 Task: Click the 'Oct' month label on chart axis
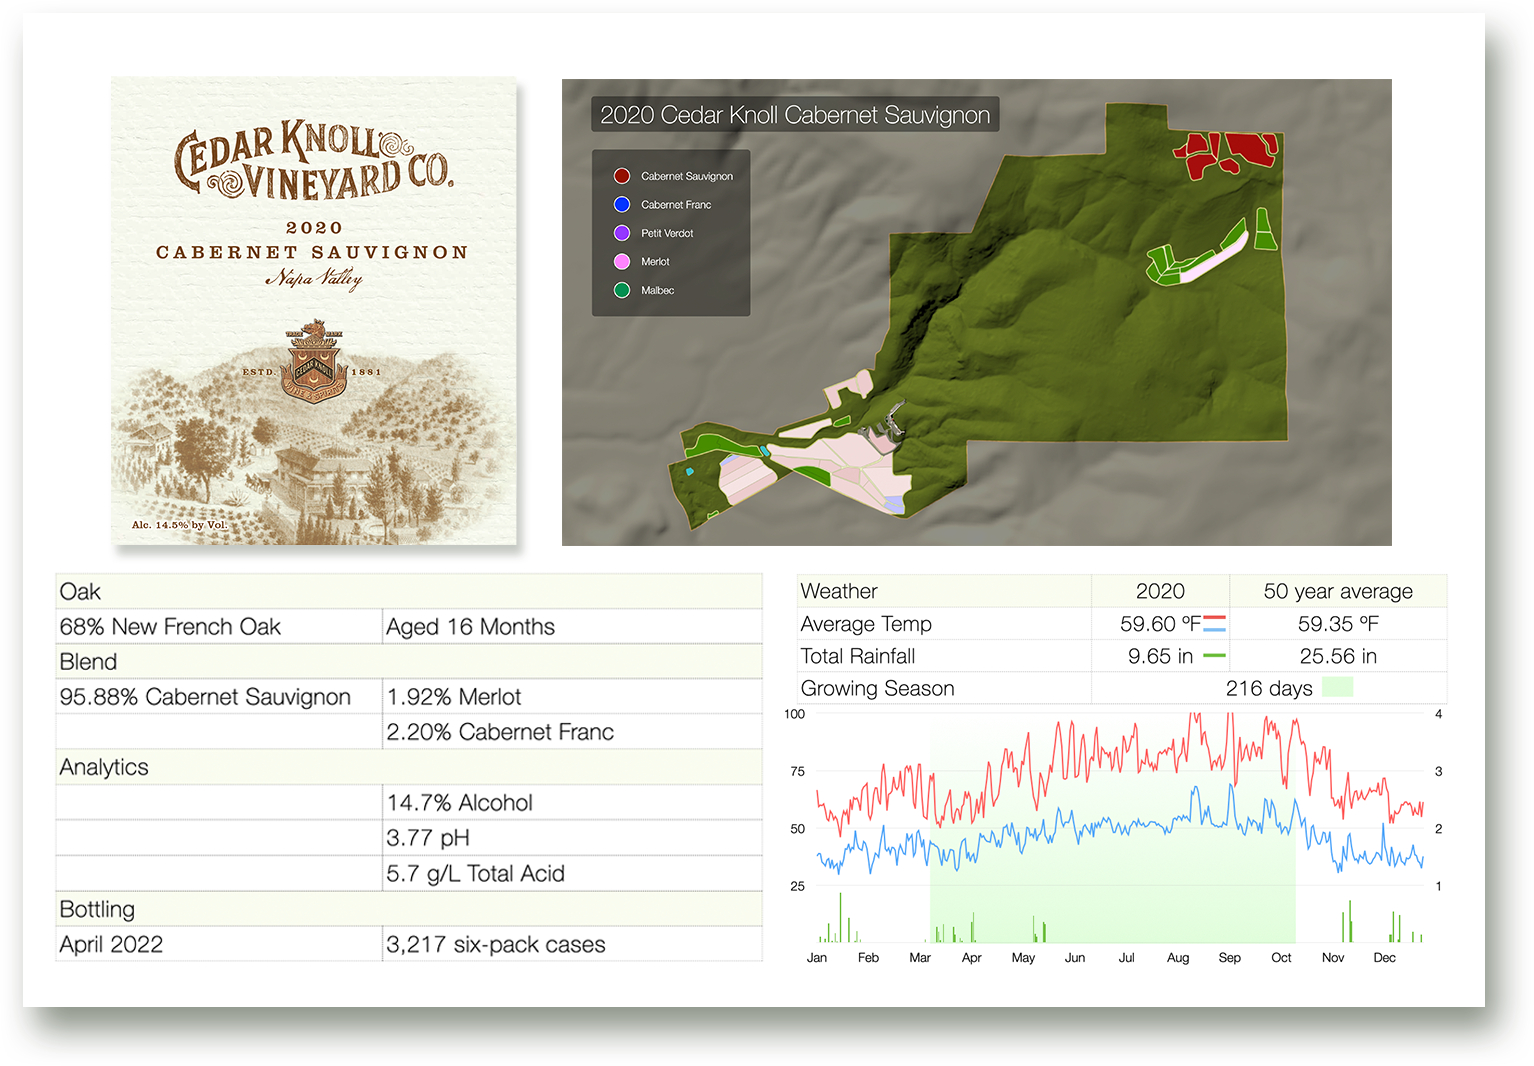(1281, 957)
